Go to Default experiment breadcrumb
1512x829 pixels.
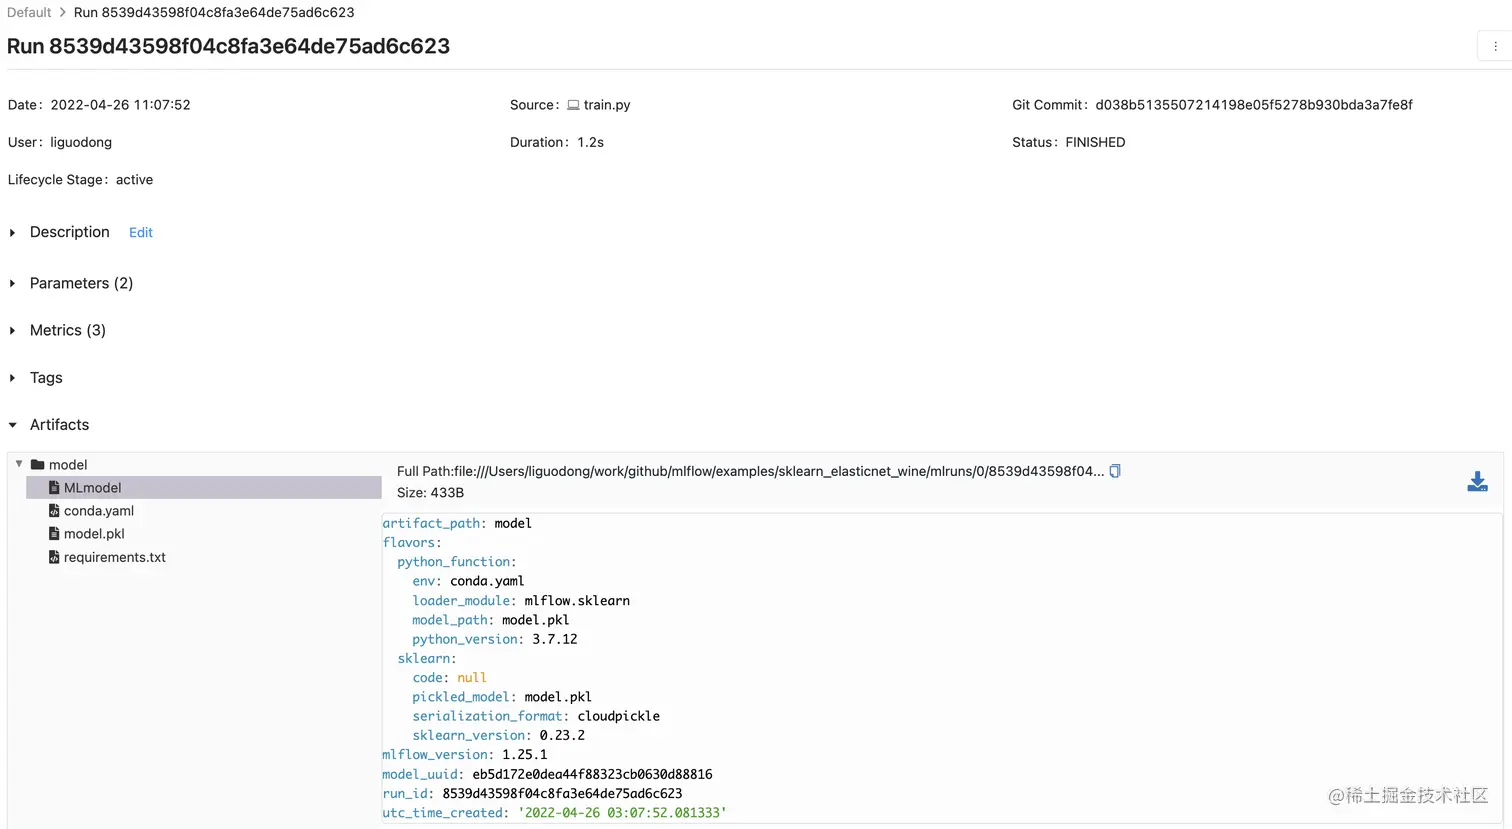click(29, 13)
